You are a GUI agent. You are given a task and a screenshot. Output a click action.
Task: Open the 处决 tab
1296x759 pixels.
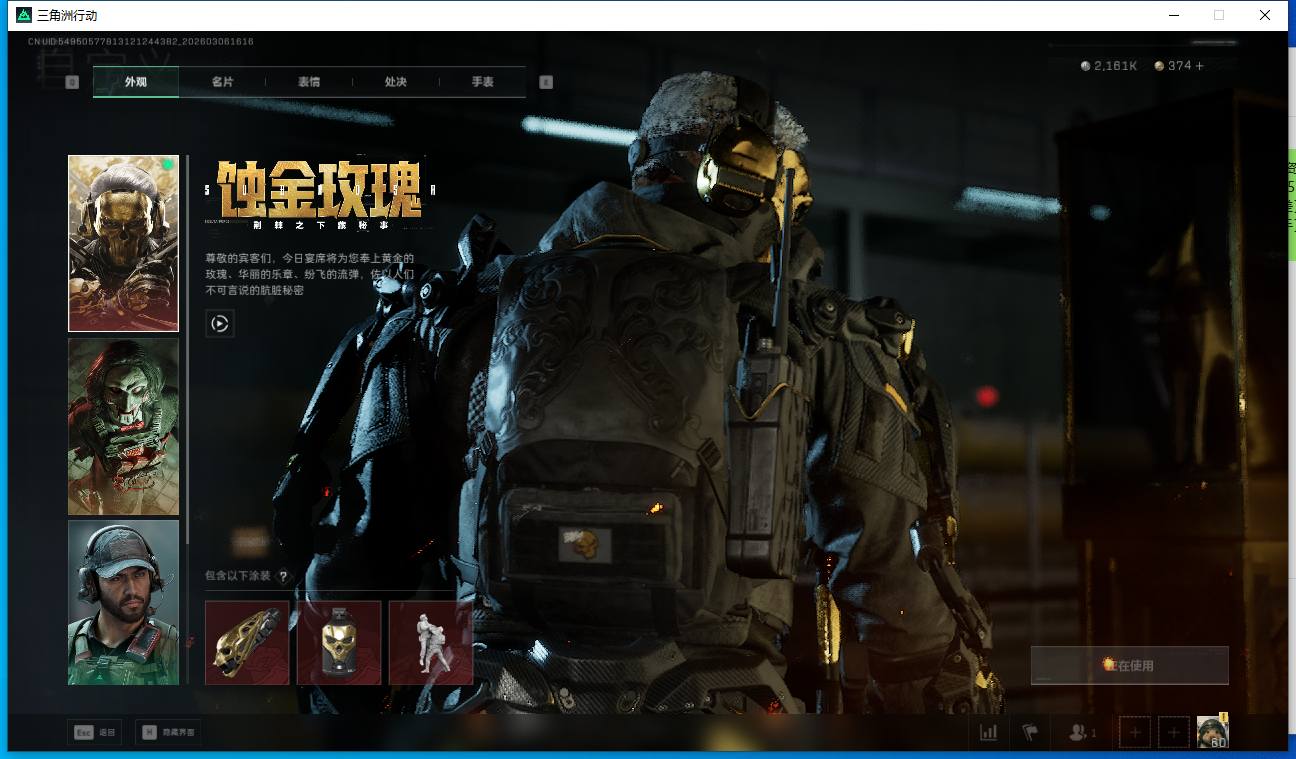pyautogui.click(x=396, y=82)
